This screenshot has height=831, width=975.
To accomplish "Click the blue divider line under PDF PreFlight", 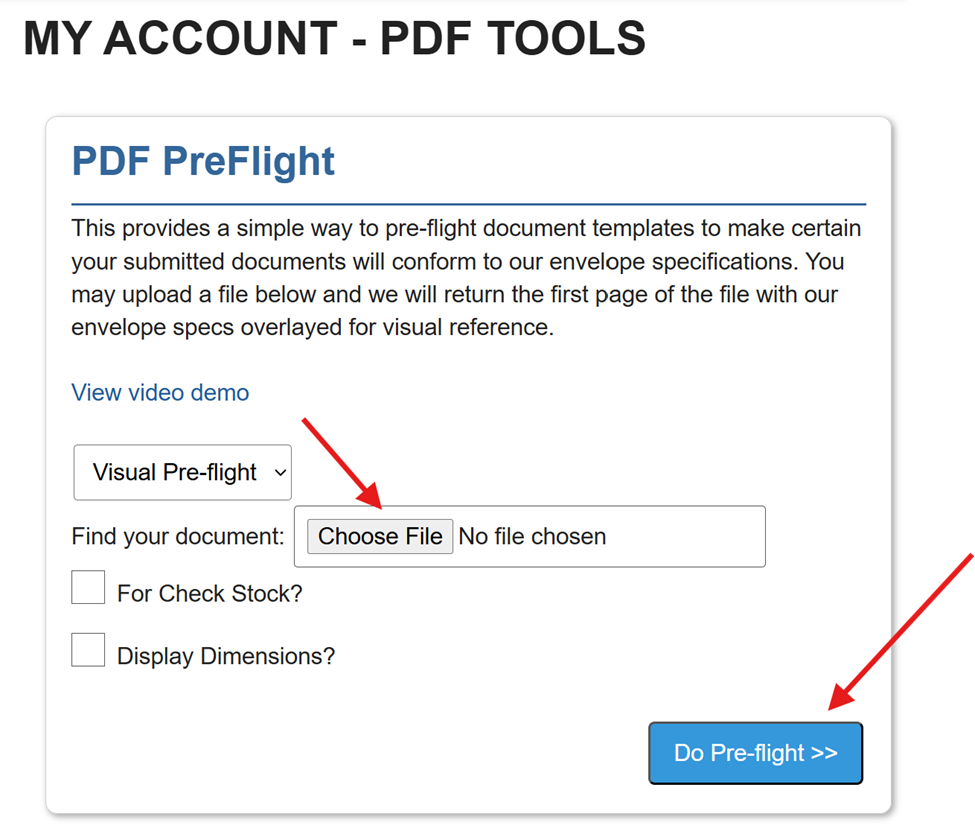I will (468, 204).
